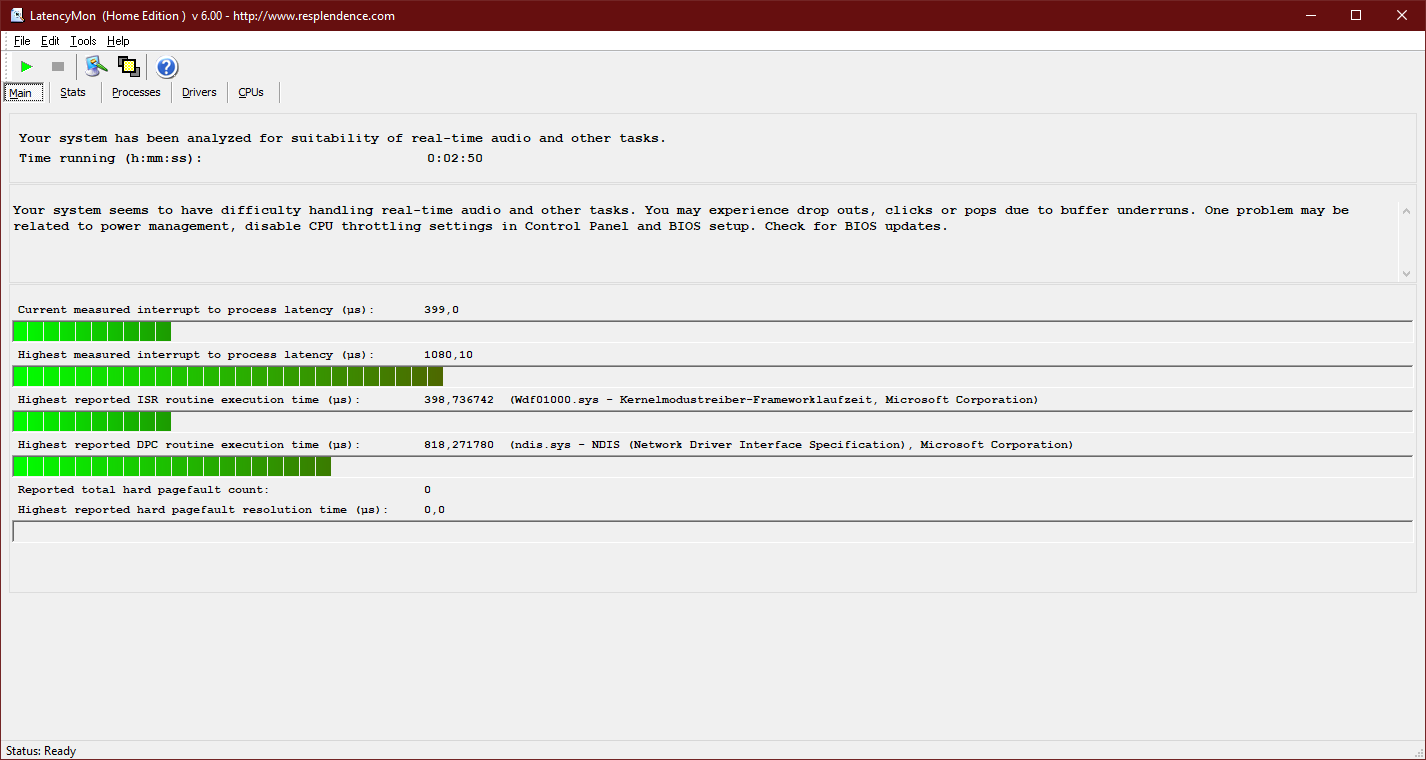Click the DPC value 818,271780
The height and width of the screenshot is (760, 1426).
pyautogui.click(x=458, y=445)
